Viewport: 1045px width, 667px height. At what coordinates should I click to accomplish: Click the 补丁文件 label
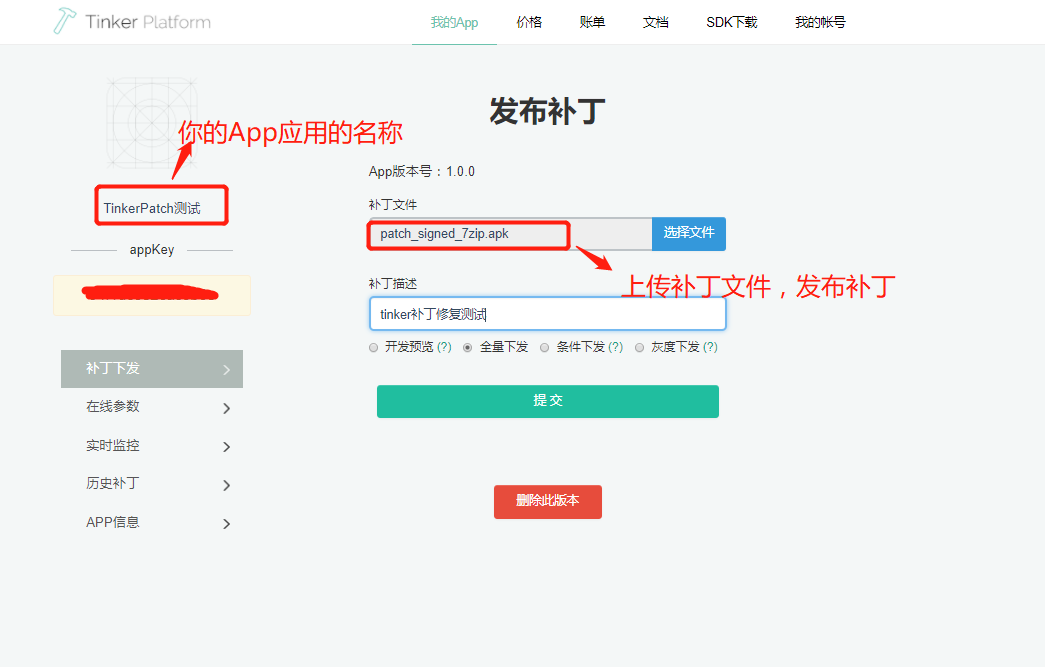click(x=393, y=205)
